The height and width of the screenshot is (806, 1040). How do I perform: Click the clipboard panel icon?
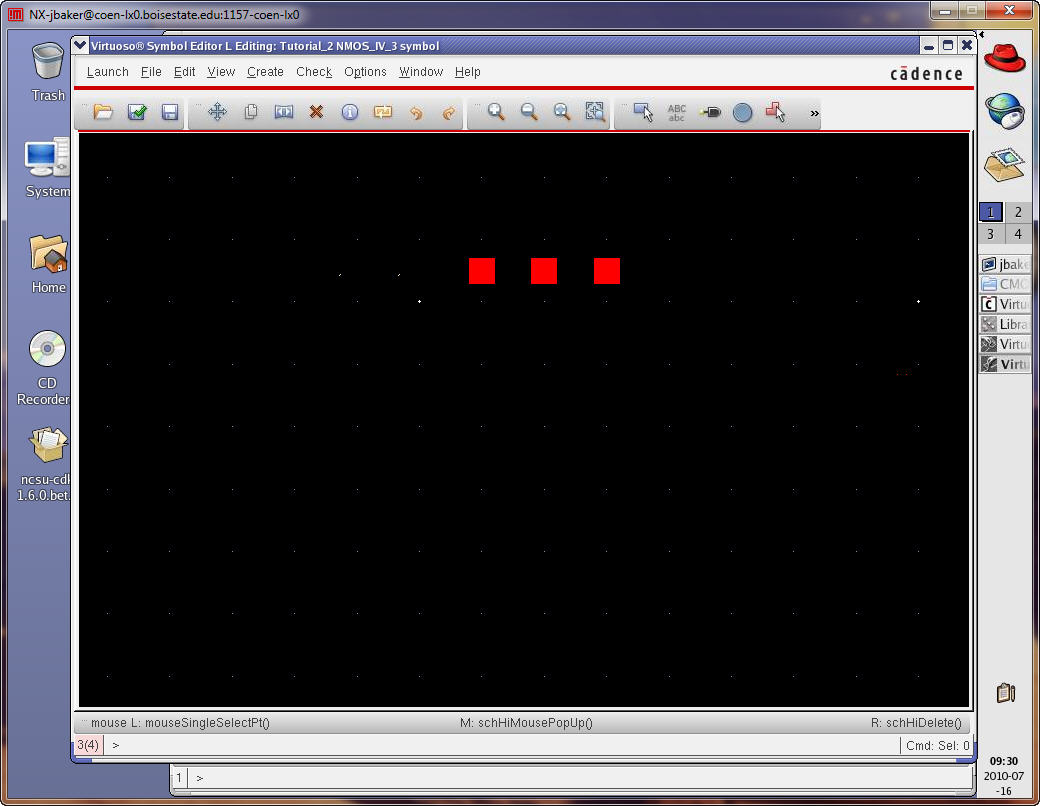click(1006, 693)
